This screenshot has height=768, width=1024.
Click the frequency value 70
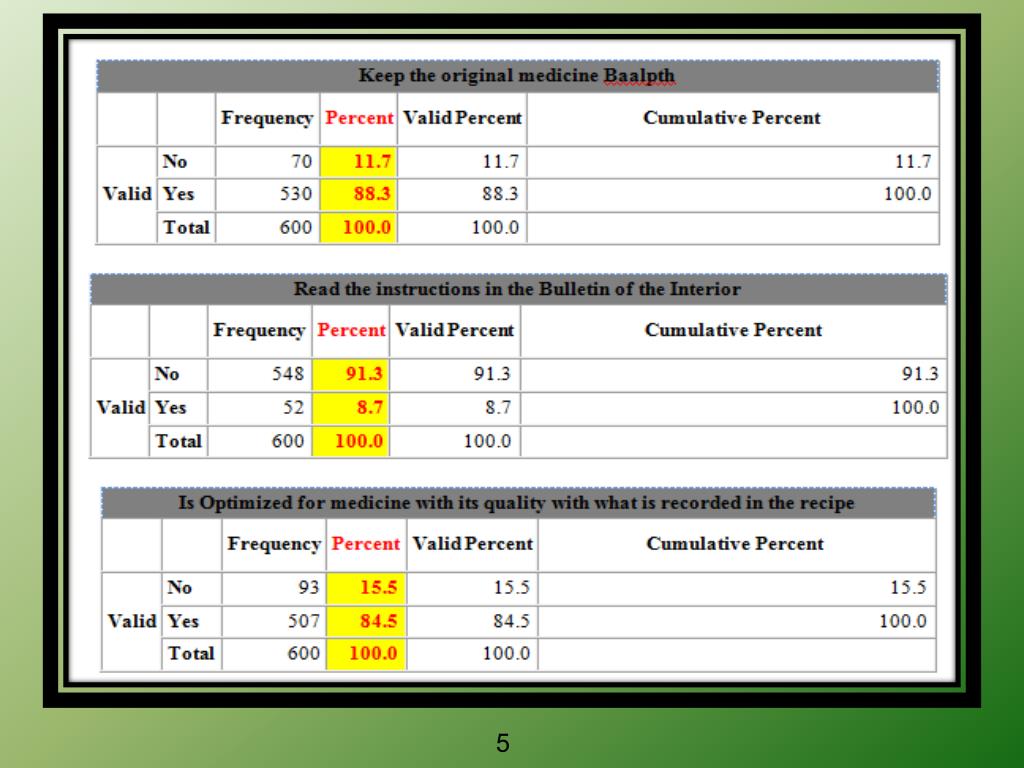[x=301, y=161]
